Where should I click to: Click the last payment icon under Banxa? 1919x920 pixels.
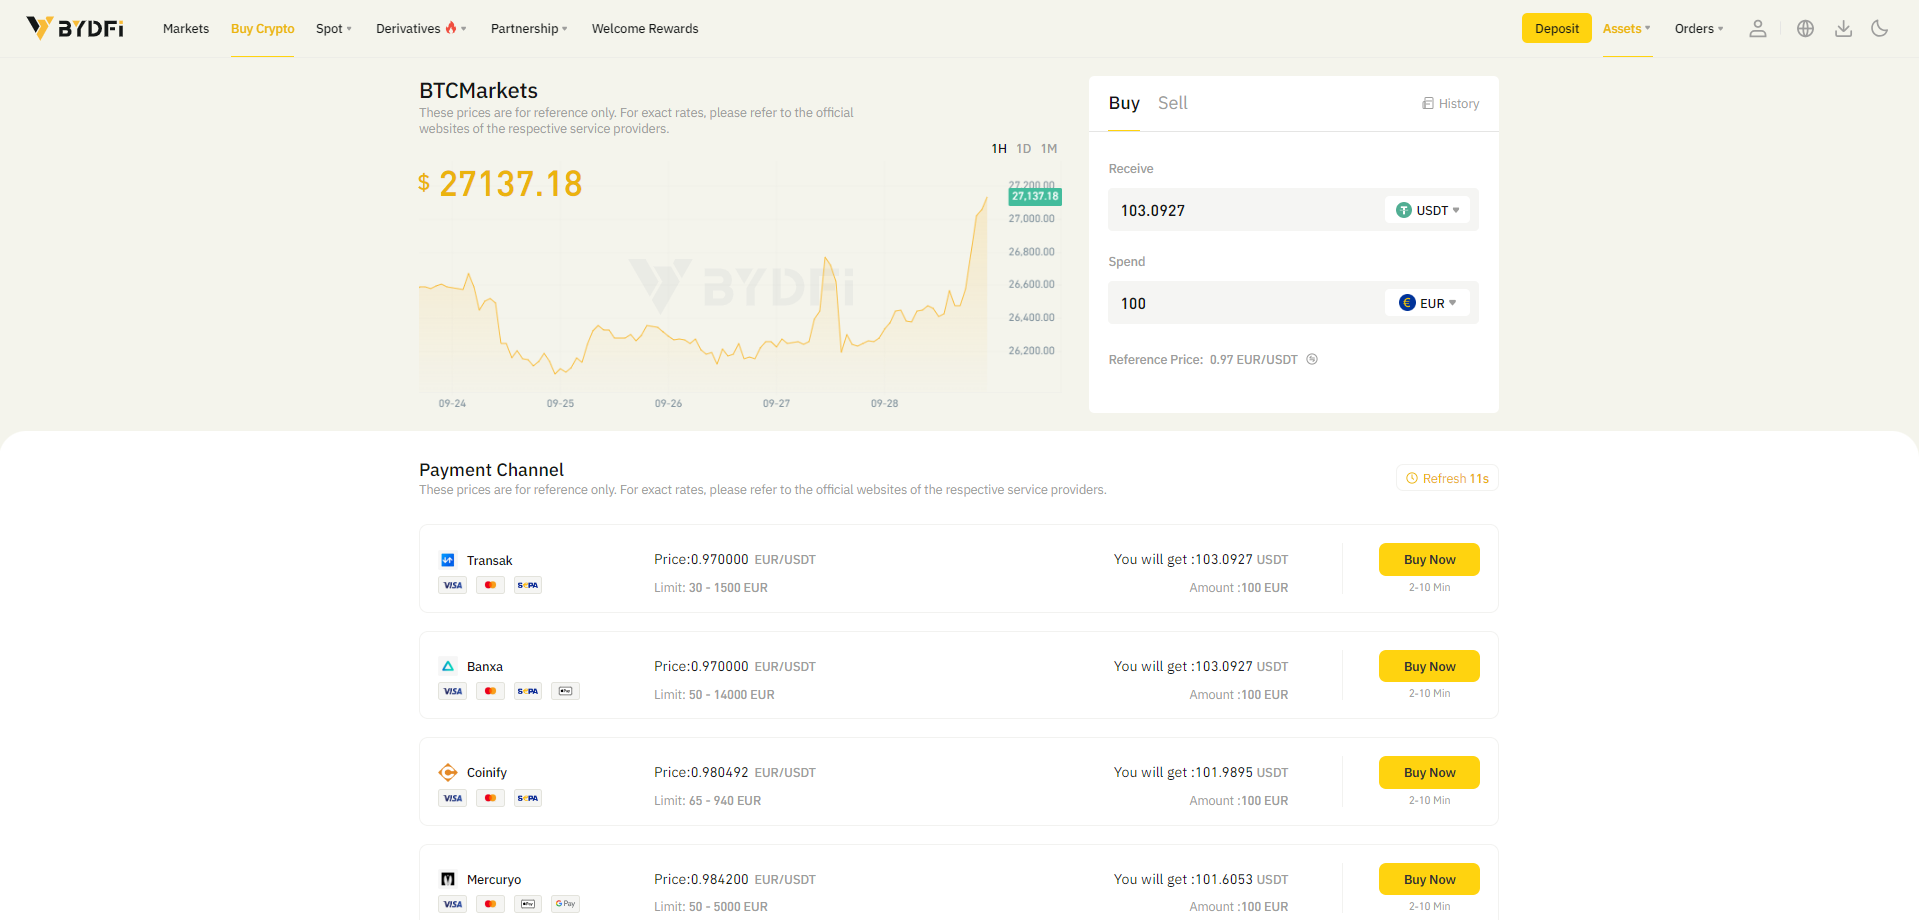tap(565, 691)
